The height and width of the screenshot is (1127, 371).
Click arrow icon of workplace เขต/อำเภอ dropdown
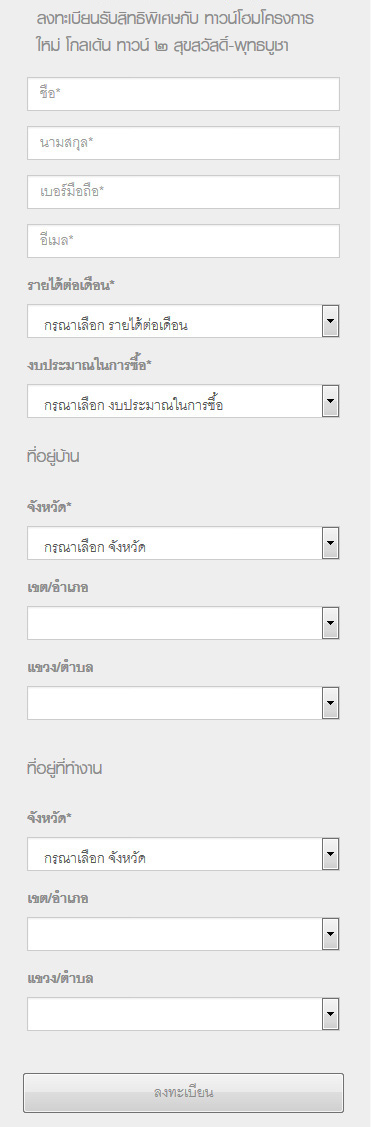330,934
